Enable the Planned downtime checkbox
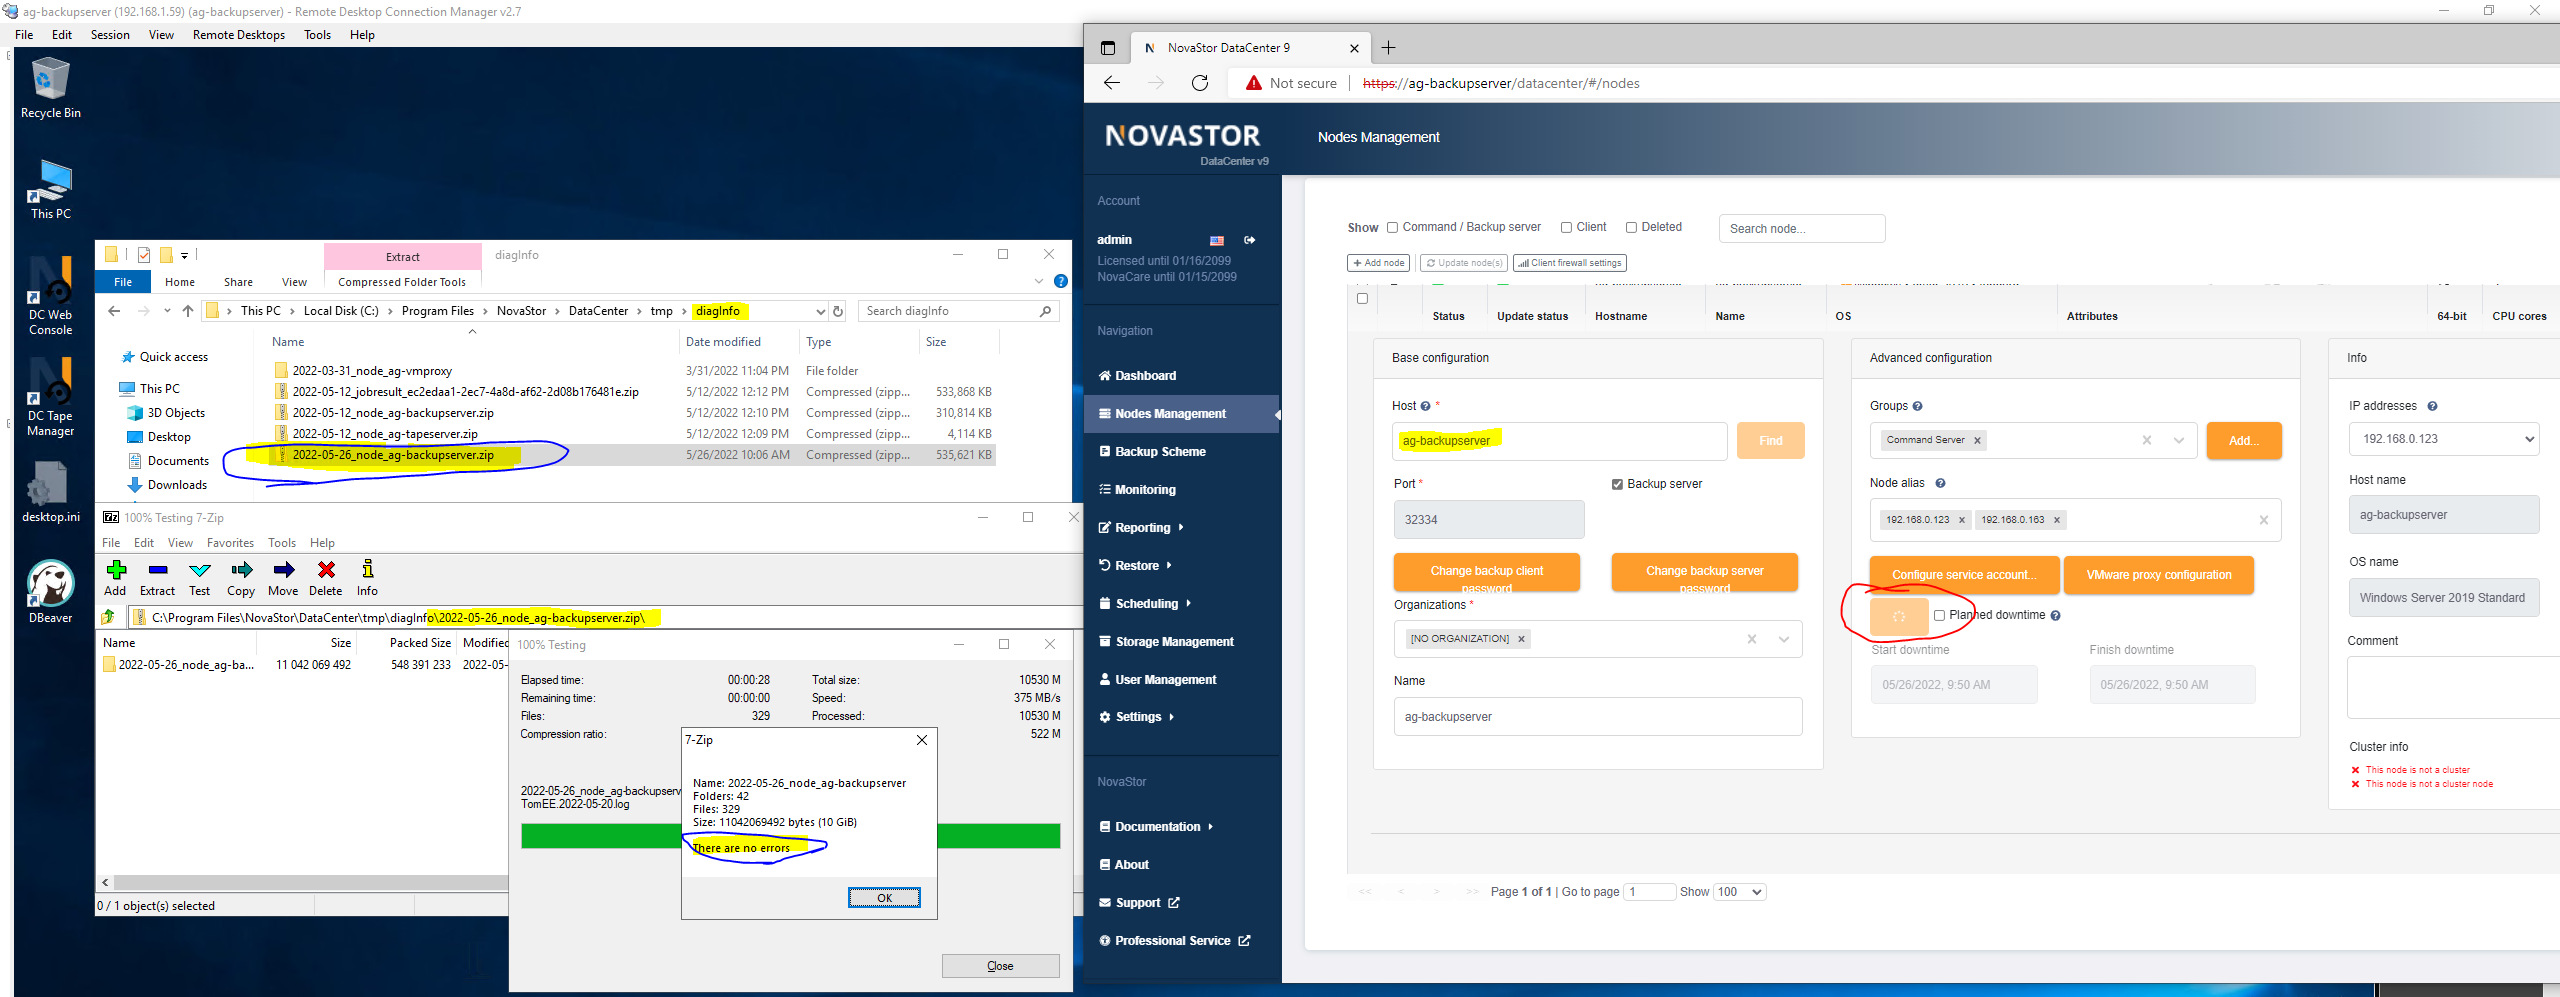Viewport: 2560px width, 997px height. [1939, 615]
